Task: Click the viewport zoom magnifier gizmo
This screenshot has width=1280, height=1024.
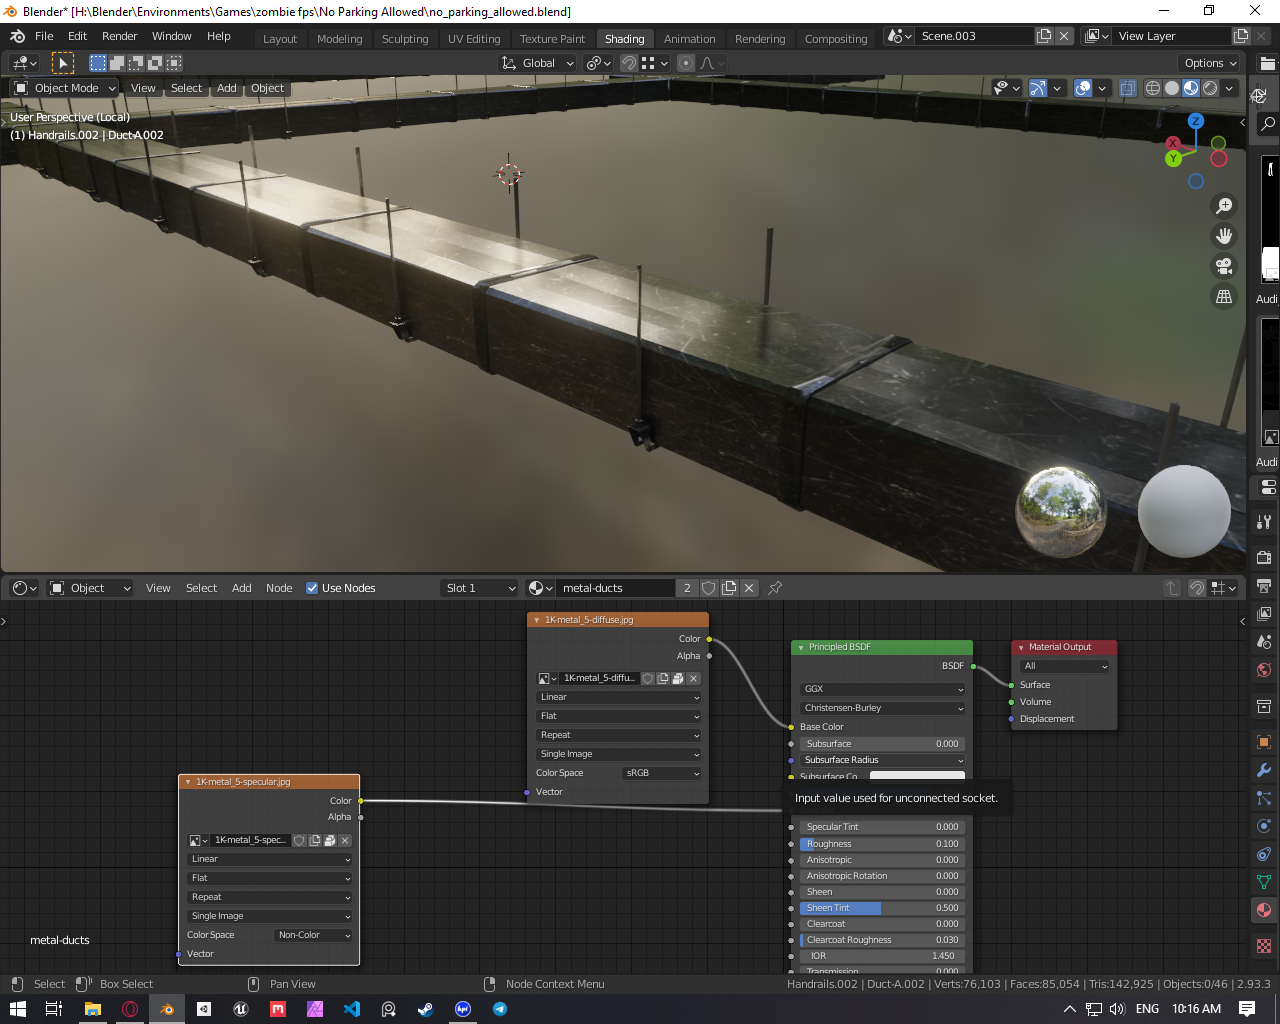Action: (x=1223, y=206)
